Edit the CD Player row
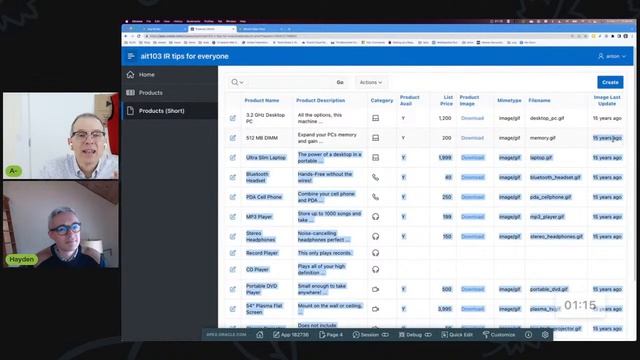 coord(233,269)
